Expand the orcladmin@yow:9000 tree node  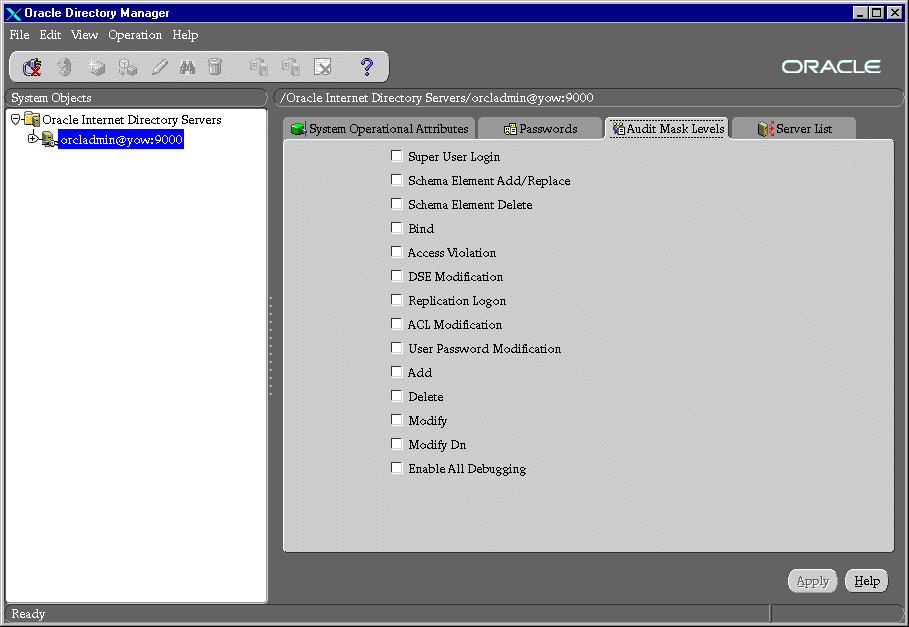(32, 139)
